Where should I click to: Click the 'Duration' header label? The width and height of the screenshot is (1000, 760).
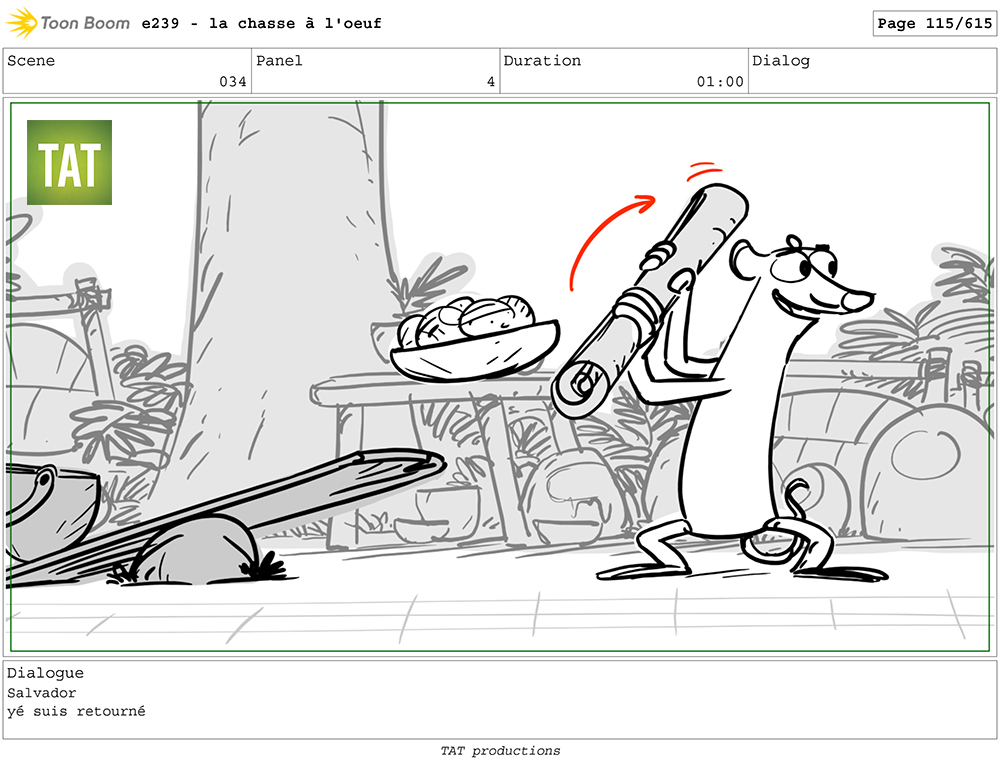click(543, 61)
